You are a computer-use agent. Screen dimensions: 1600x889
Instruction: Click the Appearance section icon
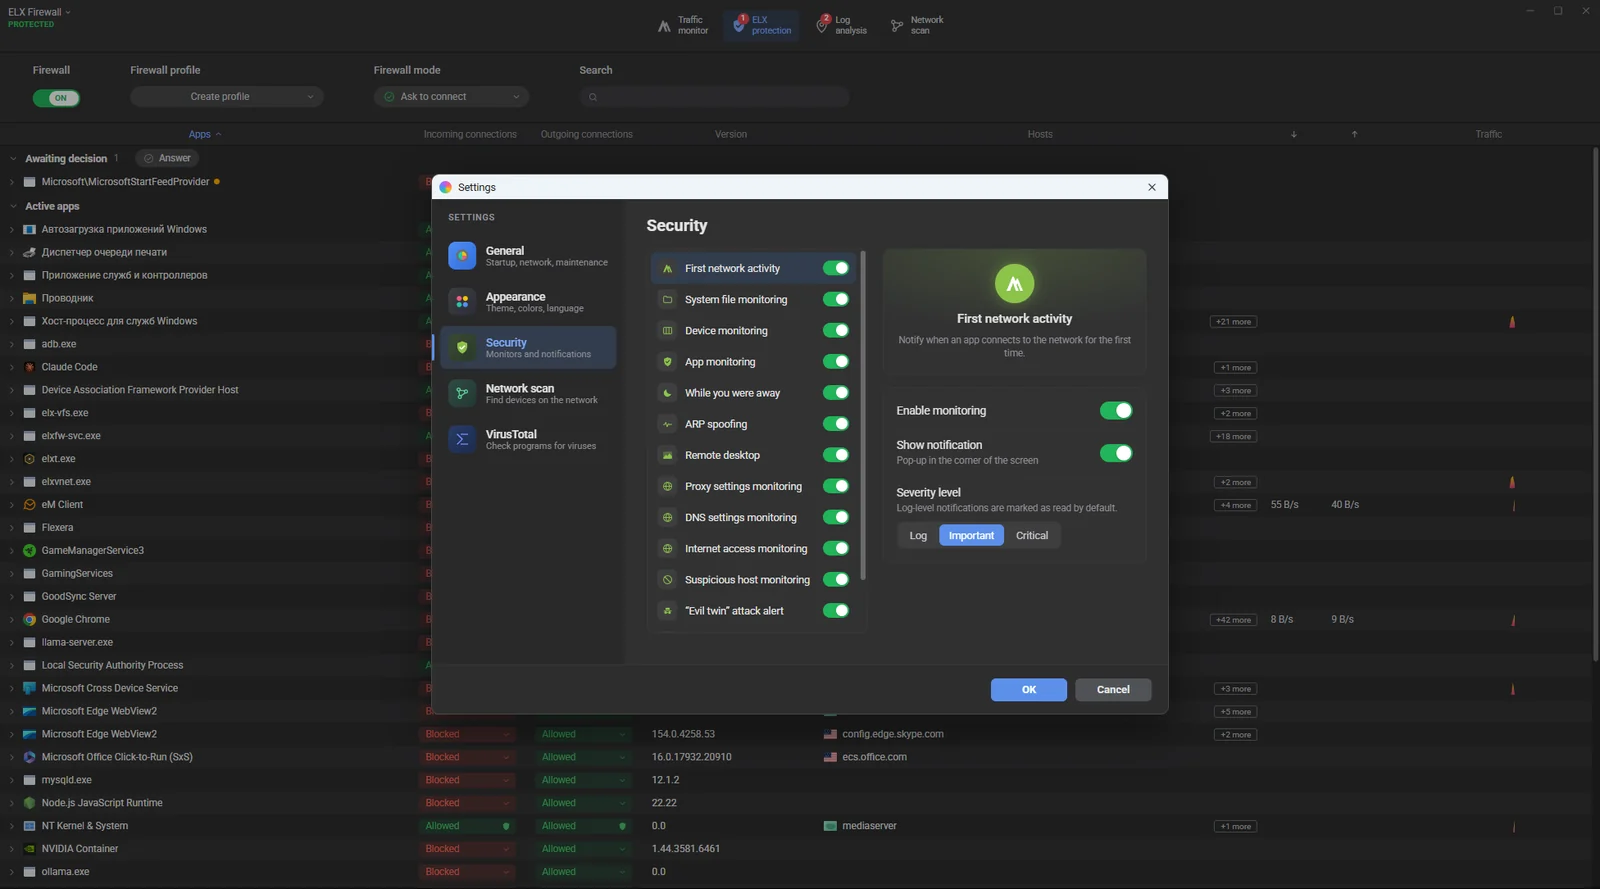(x=462, y=302)
